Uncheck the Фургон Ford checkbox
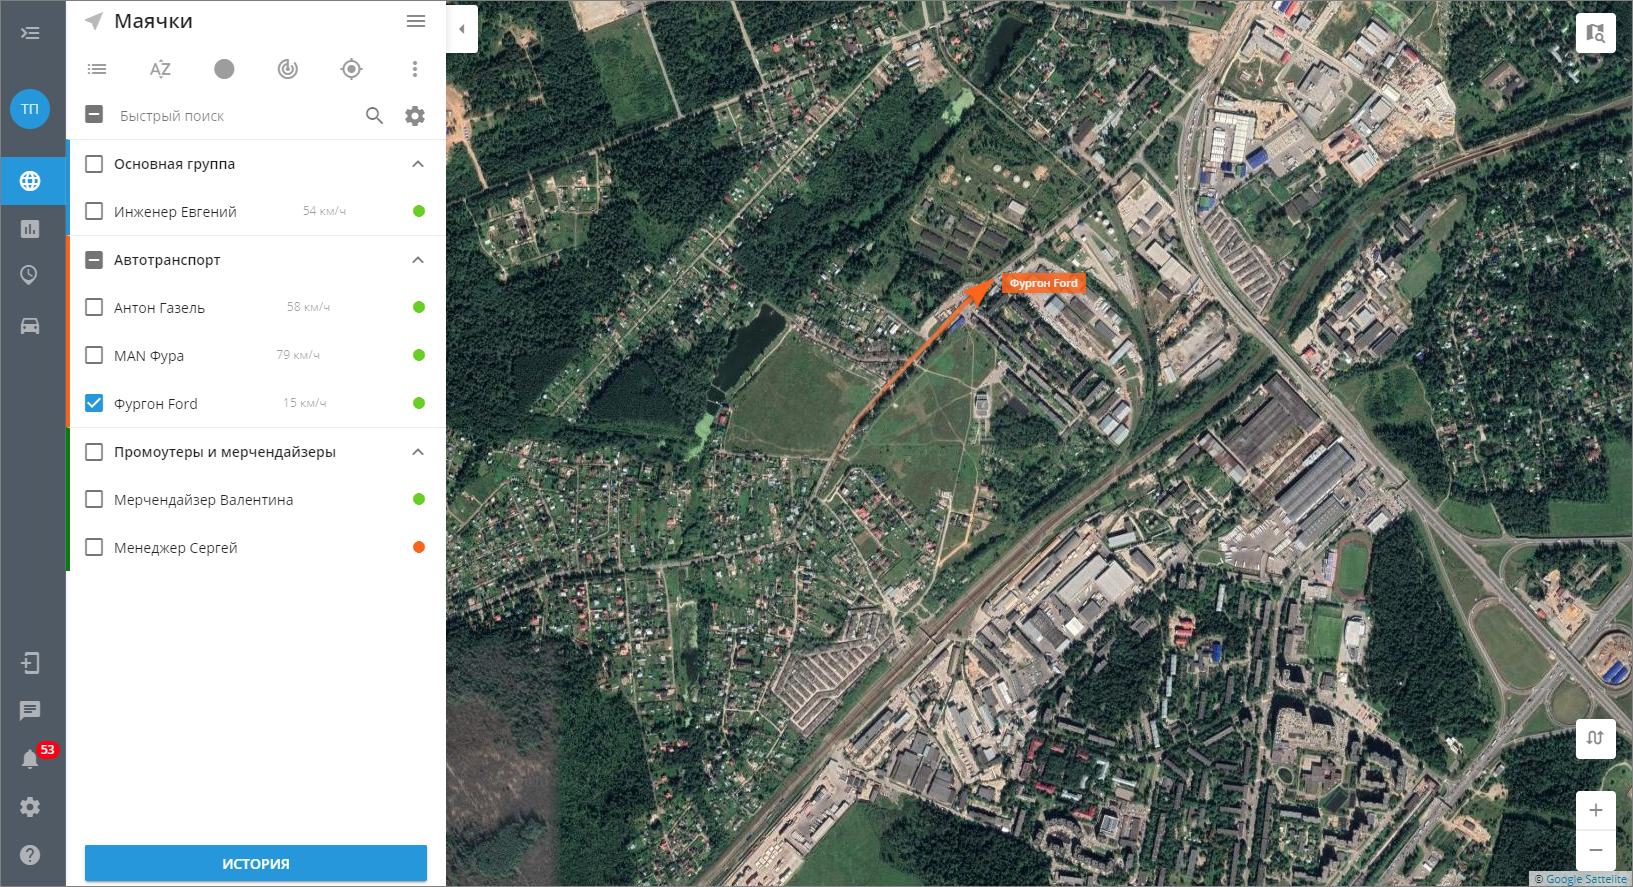 (x=94, y=403)
